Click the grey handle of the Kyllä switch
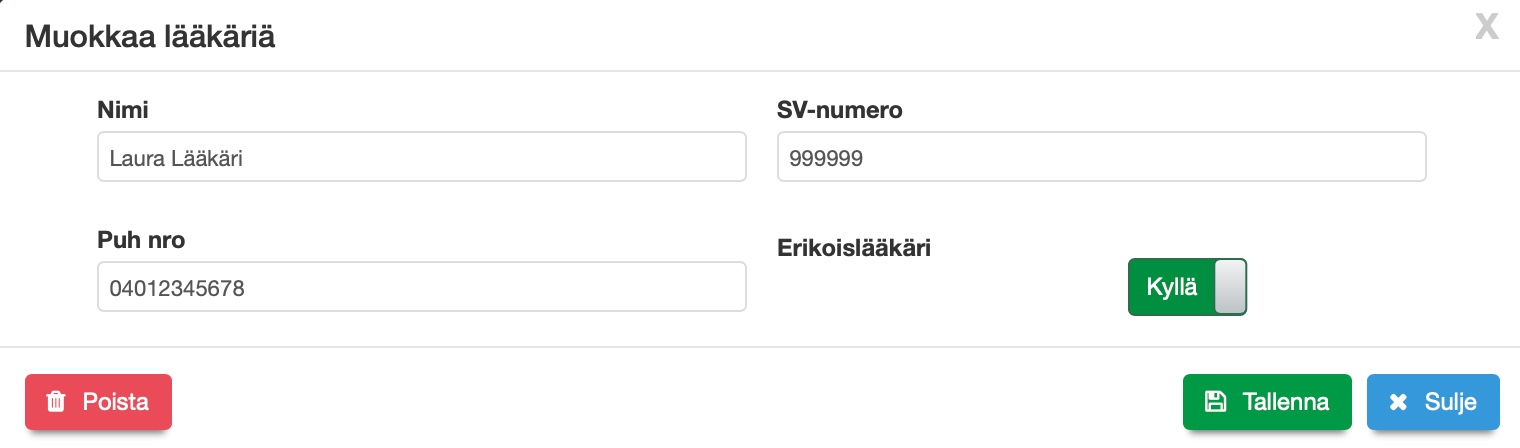The image size is (1520, 448). 1229,287
